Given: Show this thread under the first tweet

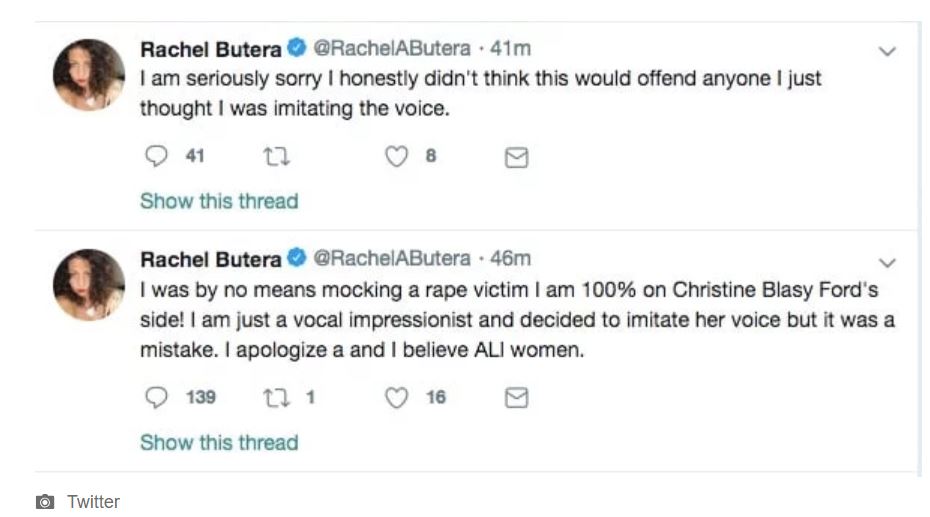Looking at the screenshot, I should (219, 201).
